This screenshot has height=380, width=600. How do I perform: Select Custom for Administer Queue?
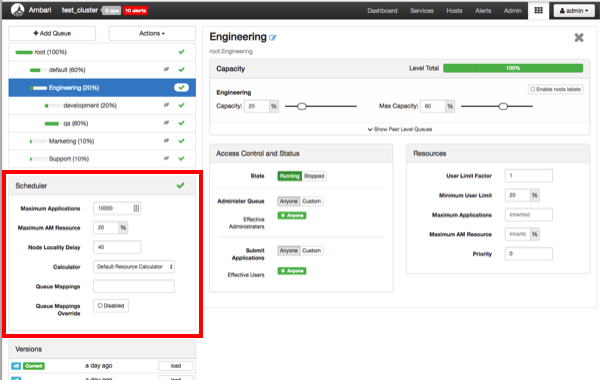tap(311, 201)
